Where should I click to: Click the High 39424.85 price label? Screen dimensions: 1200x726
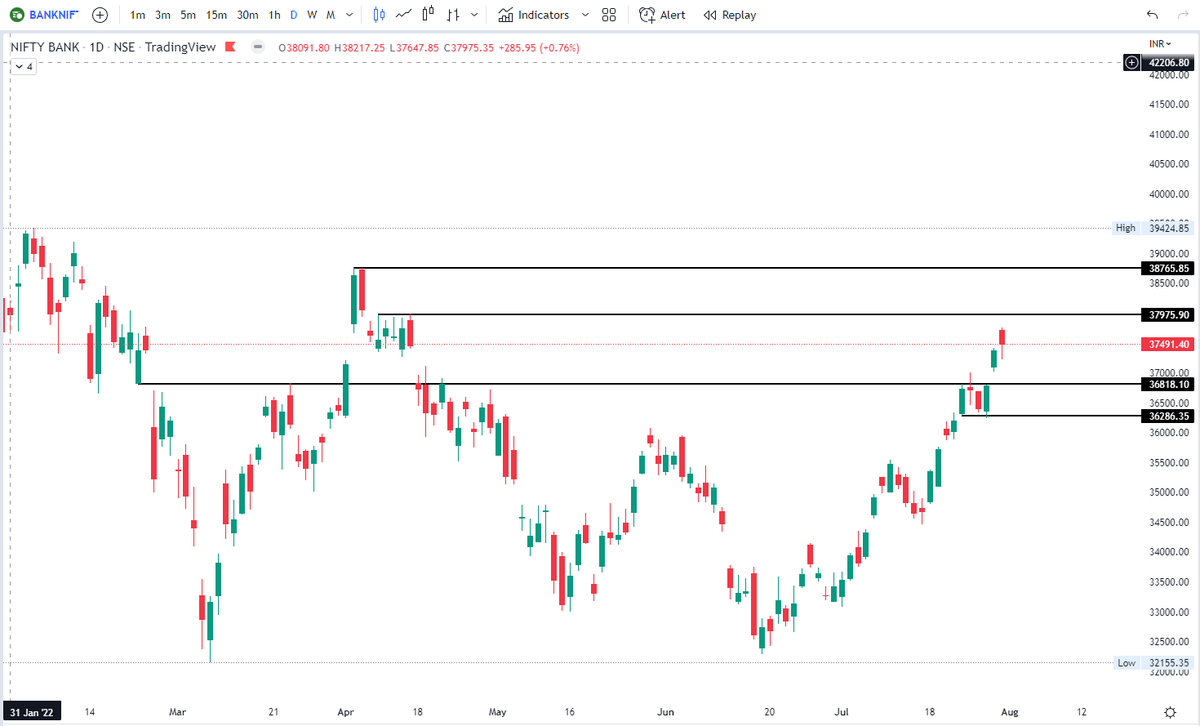click(x=1153, y=228)
